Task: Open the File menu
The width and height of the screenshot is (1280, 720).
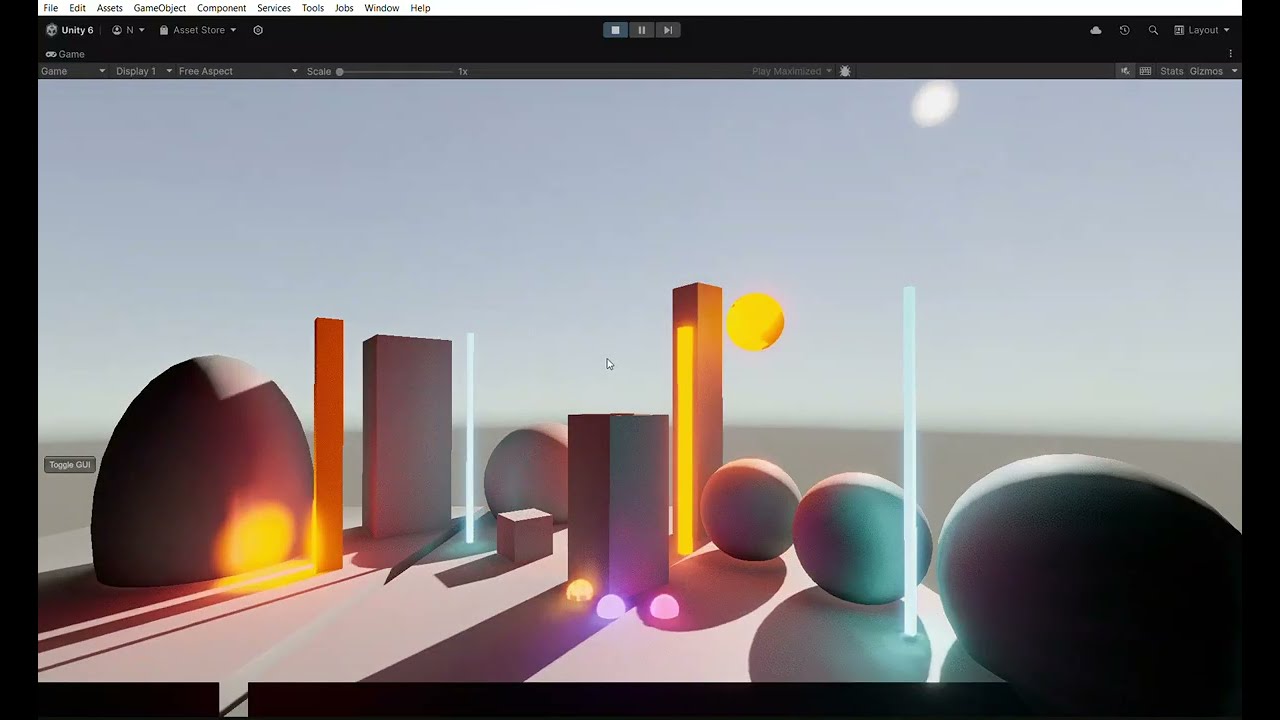Action: 50,8
